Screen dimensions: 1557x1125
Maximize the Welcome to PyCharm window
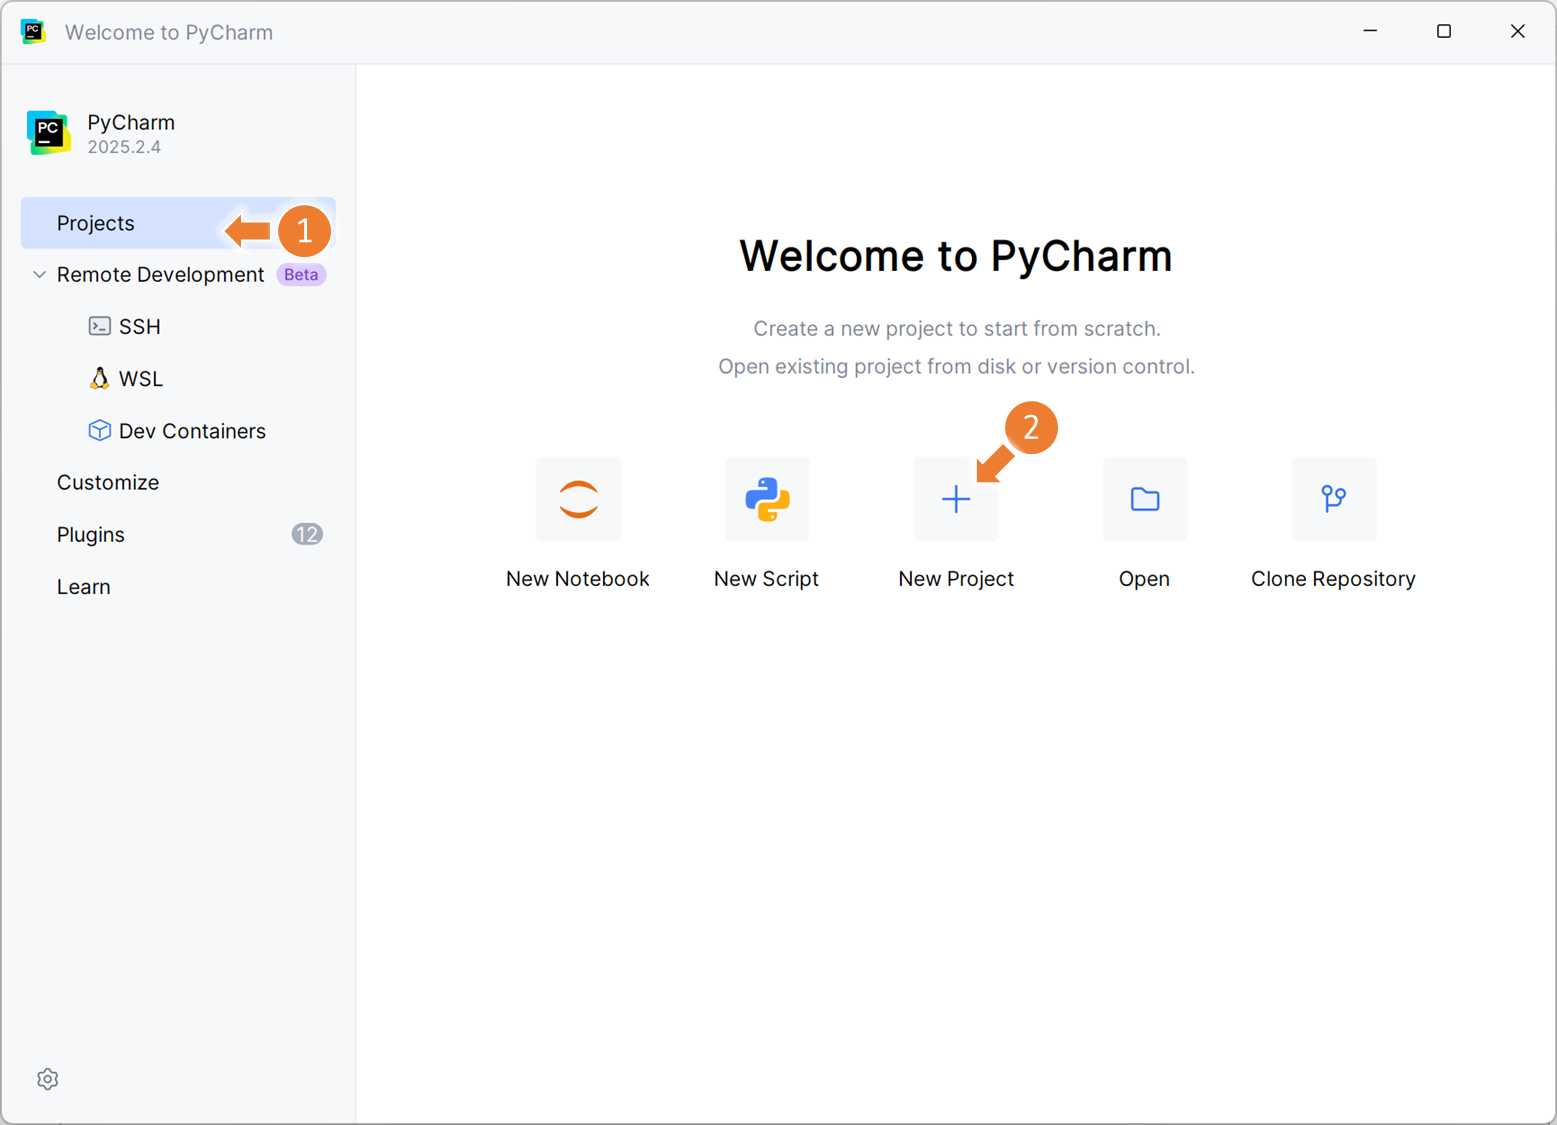(x=1444, y=32)
